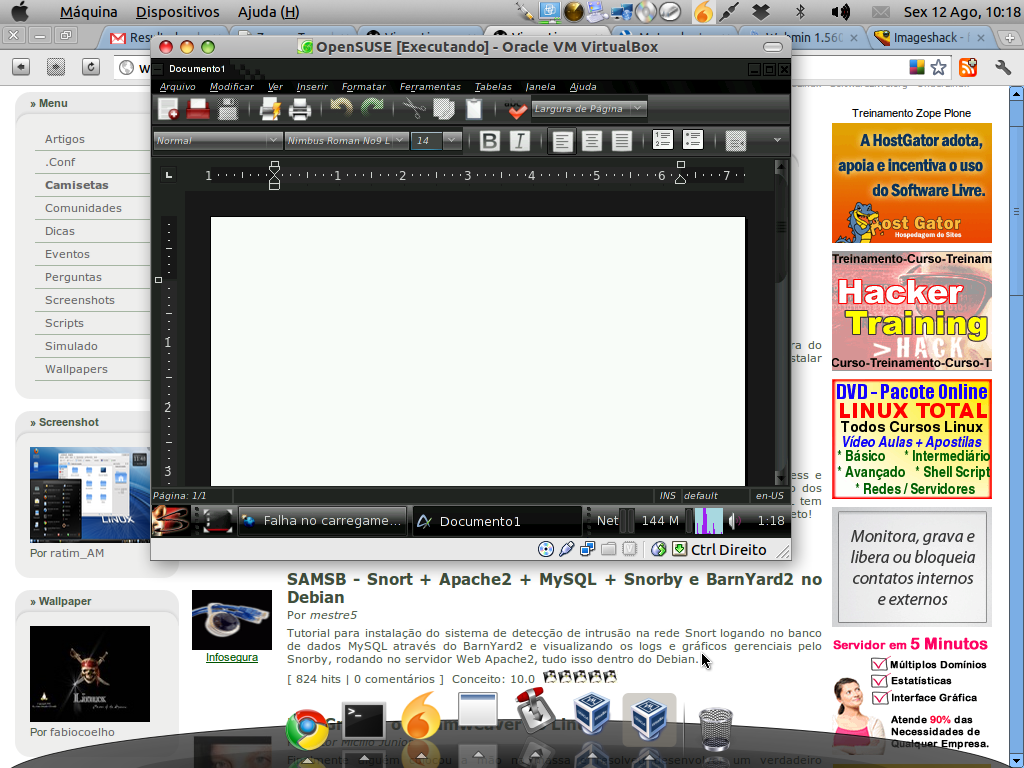Toggle numbered list button
The height and width of the screenshot is (768, 1024).
pos(662,140)
